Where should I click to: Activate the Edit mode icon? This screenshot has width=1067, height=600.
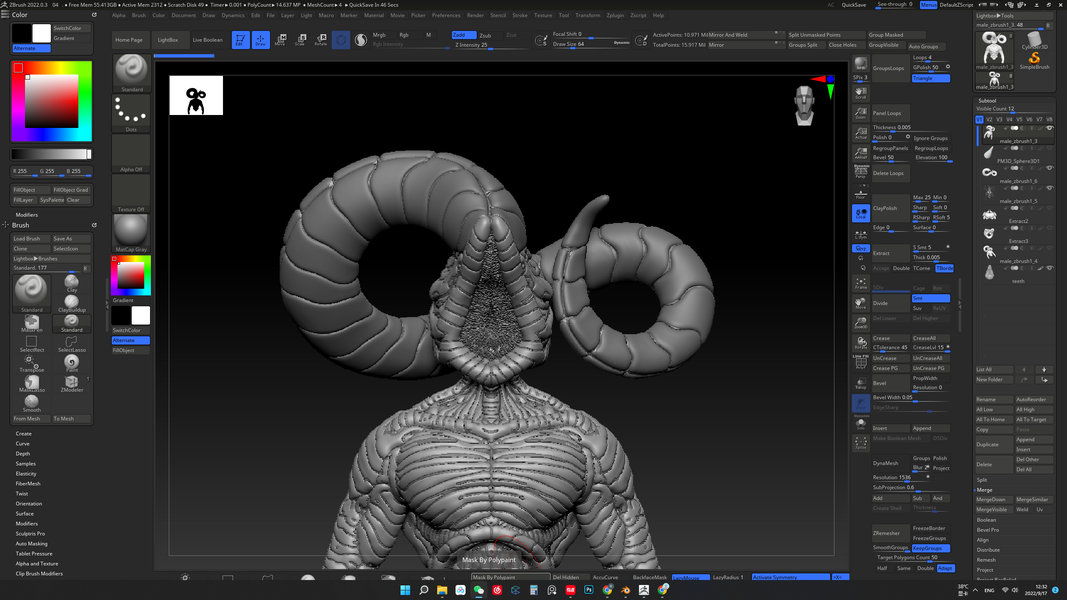point(240,40)
